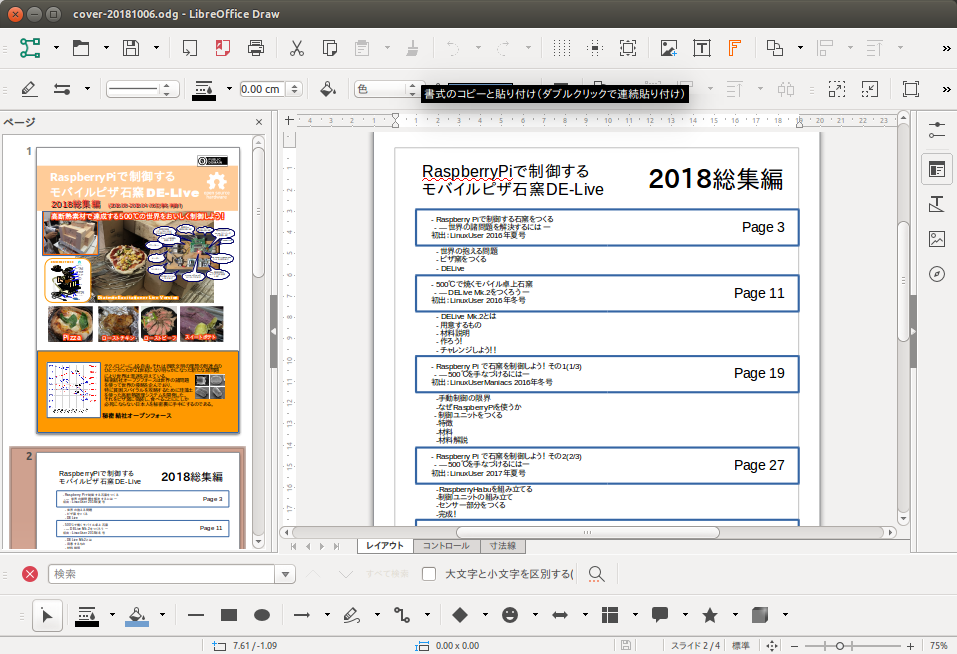Screen dimensions: 957x654
Task: Click the line color swatch in drawing toolbar
Action: click(87, 615)
